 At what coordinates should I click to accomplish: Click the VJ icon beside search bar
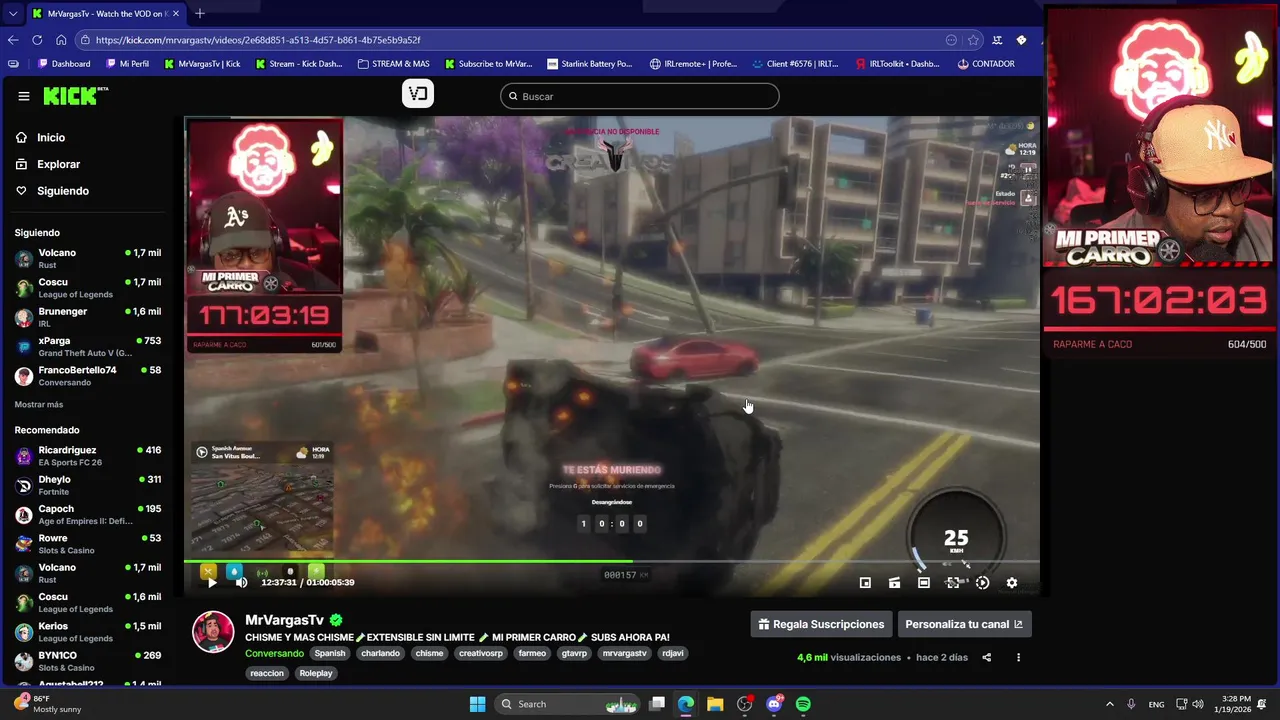point(418,94)
